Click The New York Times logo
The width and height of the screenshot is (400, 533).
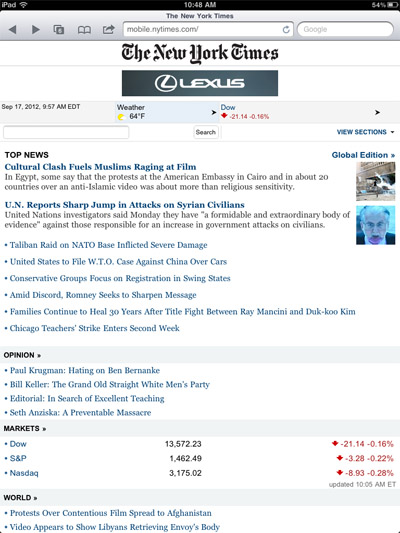(200, 53)
